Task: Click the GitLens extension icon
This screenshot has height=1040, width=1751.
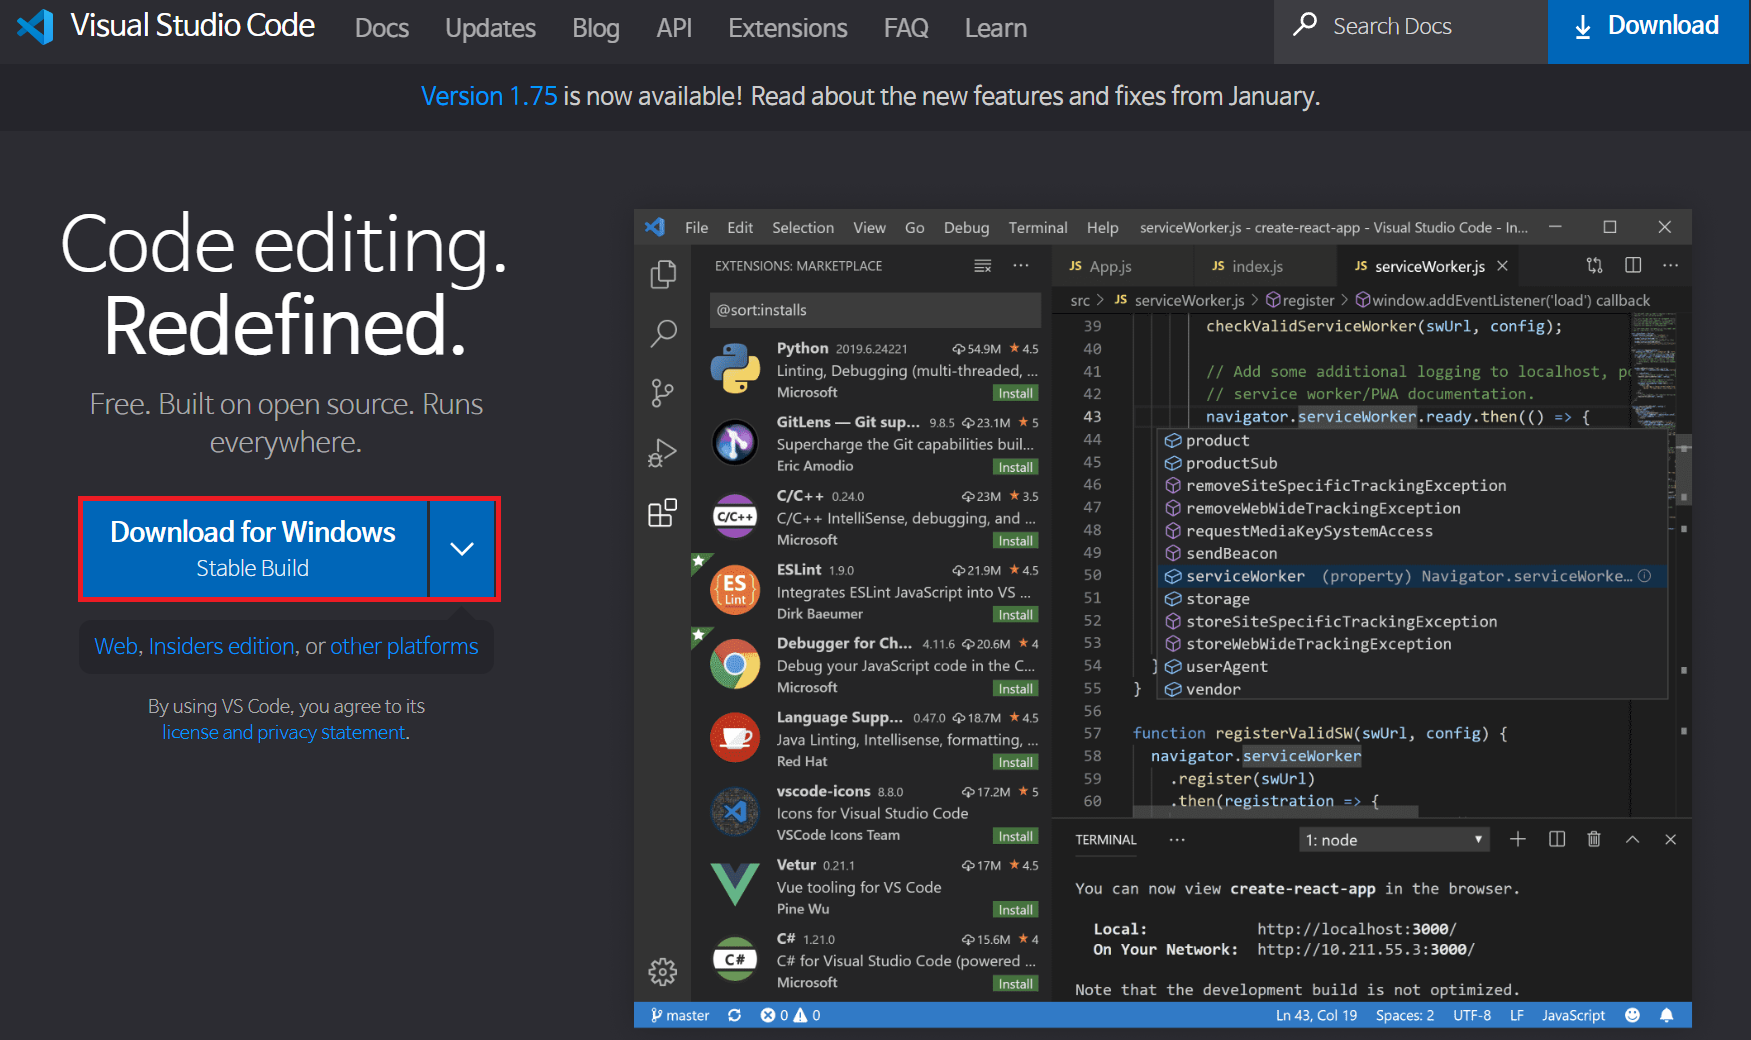Action: [735, 442]
